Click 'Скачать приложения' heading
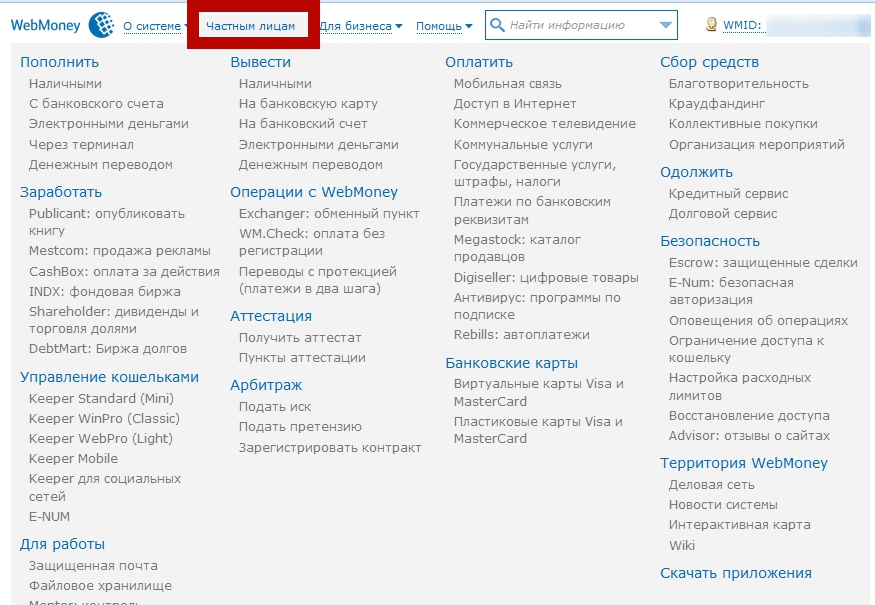The height and width of the screenshot is (605, 875). click(735, 573)
